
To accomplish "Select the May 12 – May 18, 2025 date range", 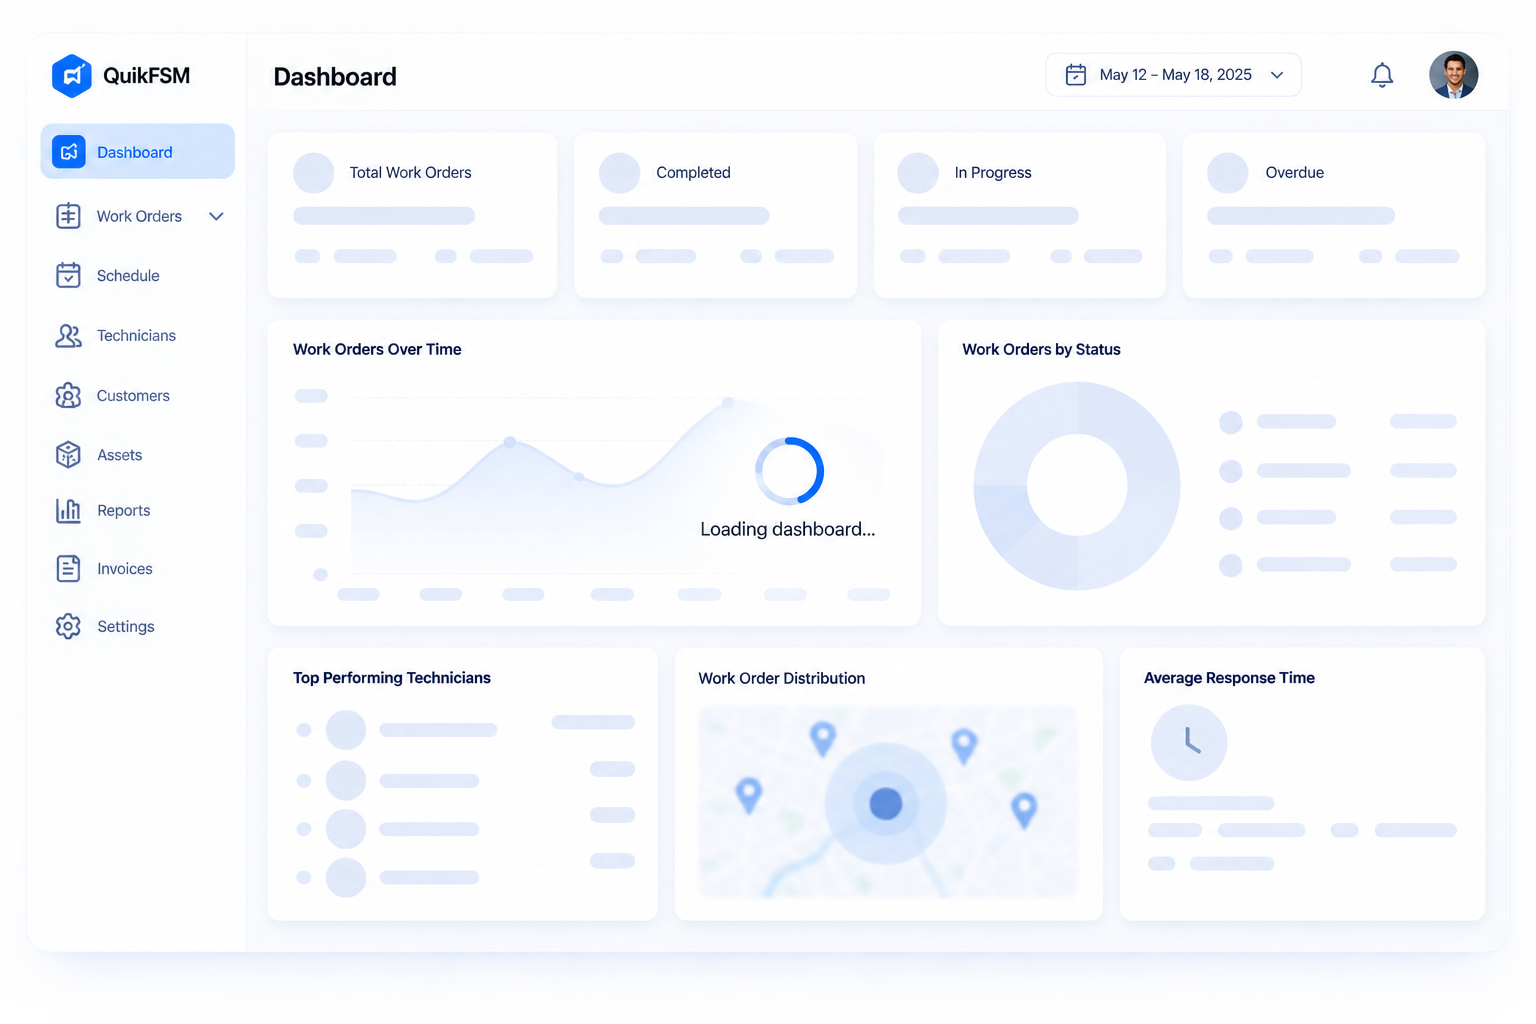I will [x=1173, y=75].
